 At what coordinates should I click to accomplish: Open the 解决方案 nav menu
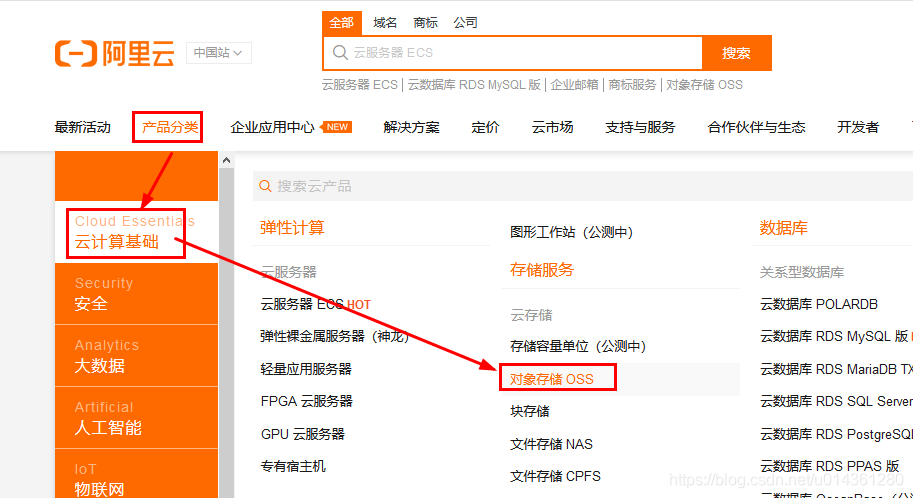pos(412,127)
